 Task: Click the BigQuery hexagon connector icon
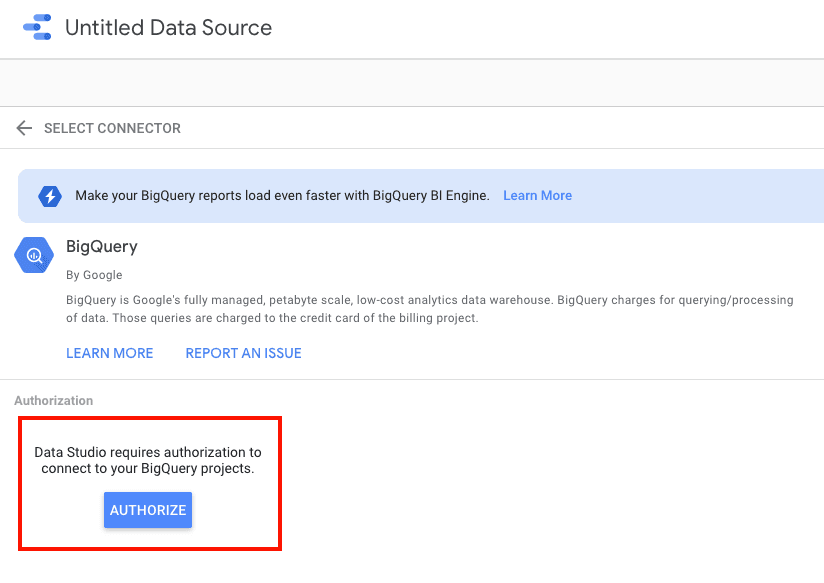[x=34, y=256]
